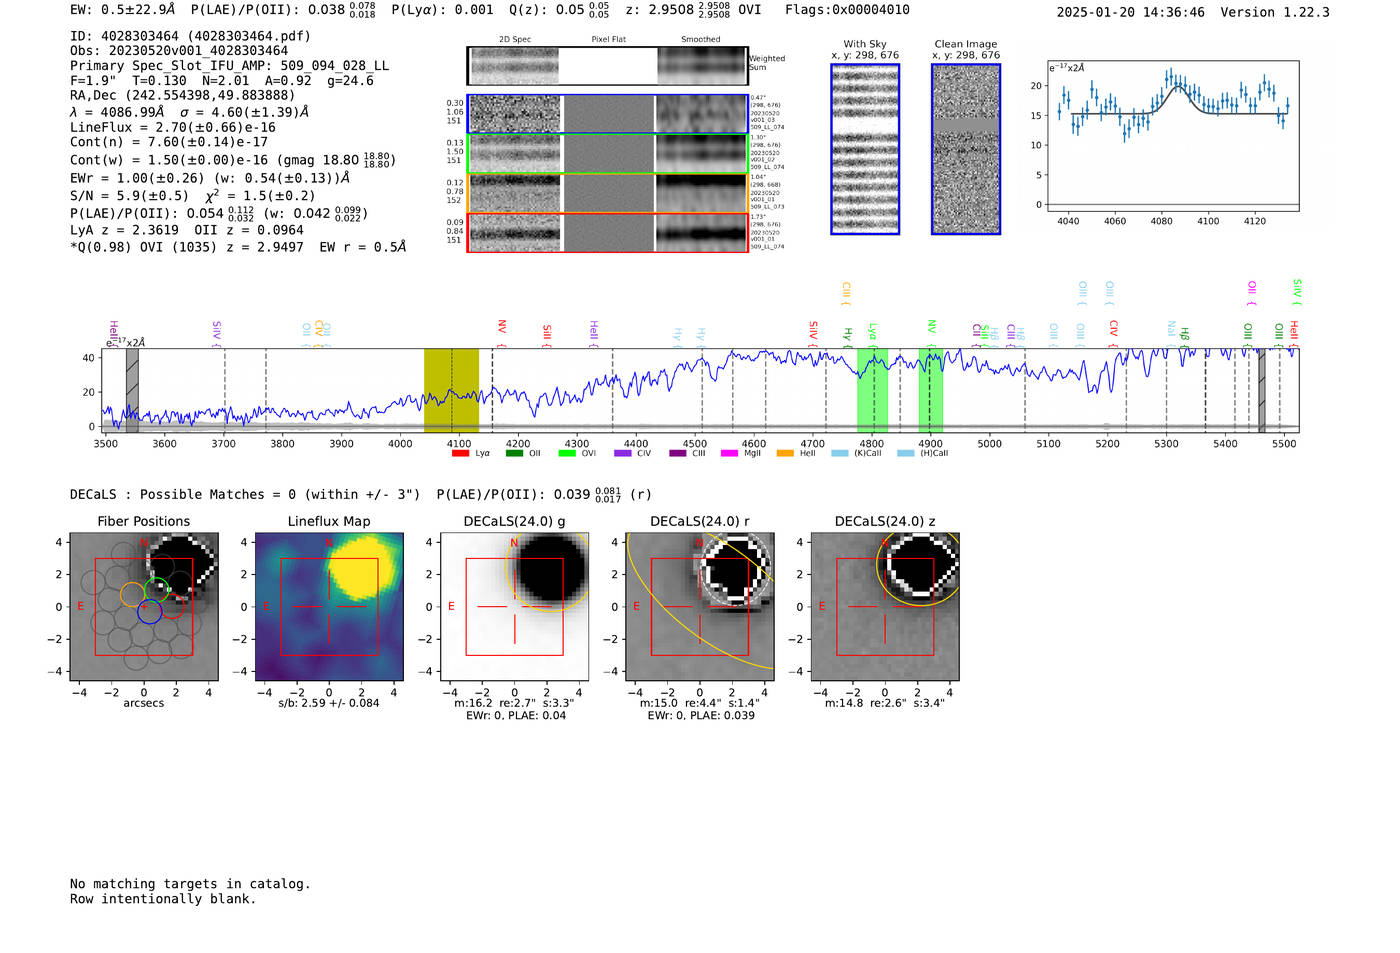
Task: Open the Lineflux Map panel
Action: tap(329, 607)
